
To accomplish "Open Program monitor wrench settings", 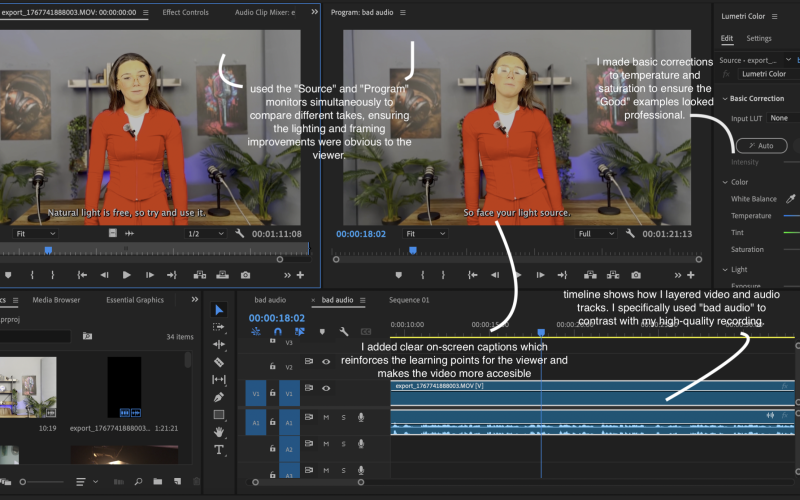I will [628, 234].
